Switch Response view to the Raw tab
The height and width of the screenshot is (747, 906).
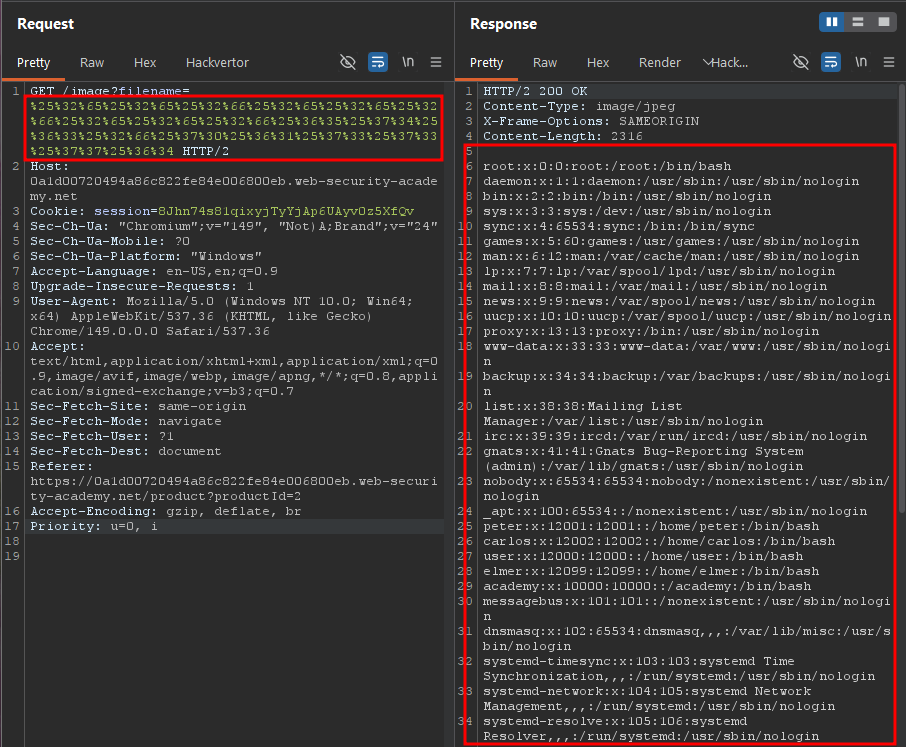(545, 62)
